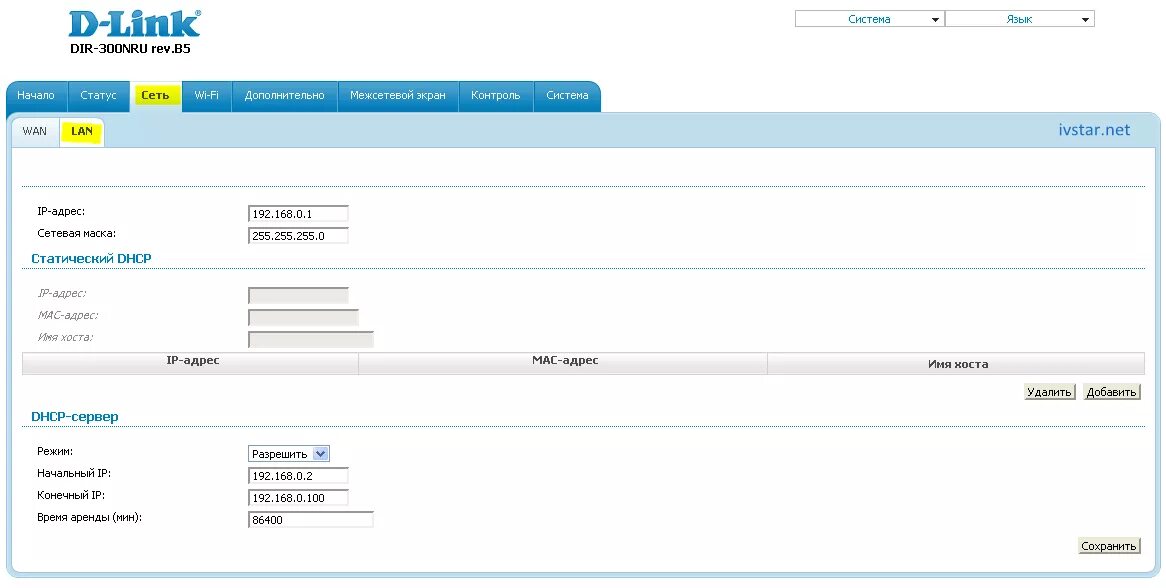Click the router IP-адрес field 192.168.0.1
Viewport: 1166px width, 588px height.
(298, 214)
